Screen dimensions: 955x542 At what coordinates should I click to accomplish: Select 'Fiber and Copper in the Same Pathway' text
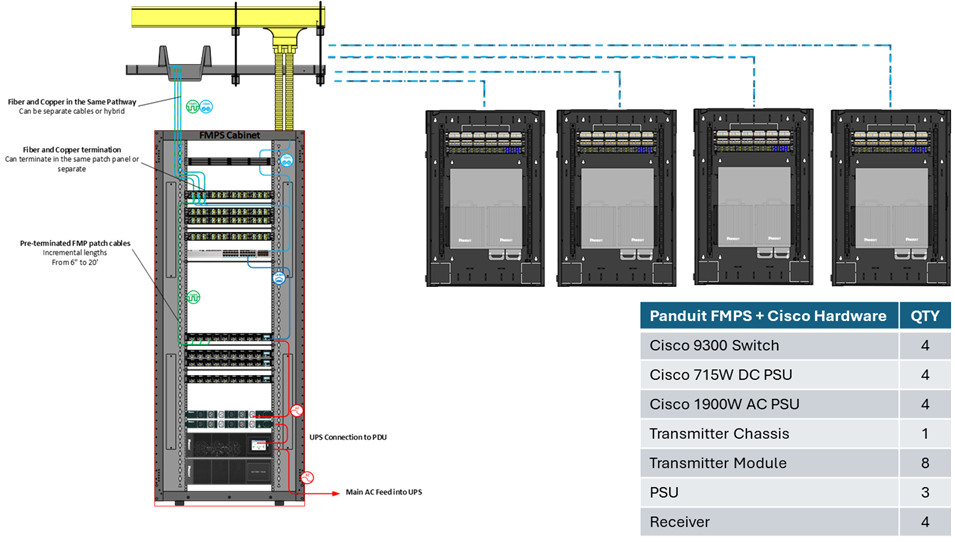72,102
